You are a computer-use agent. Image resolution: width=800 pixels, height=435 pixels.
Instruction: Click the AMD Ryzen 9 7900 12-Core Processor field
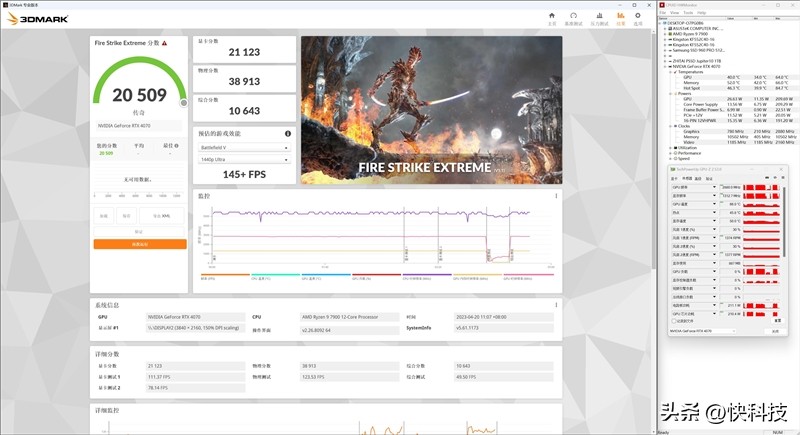tap(349, 317)
